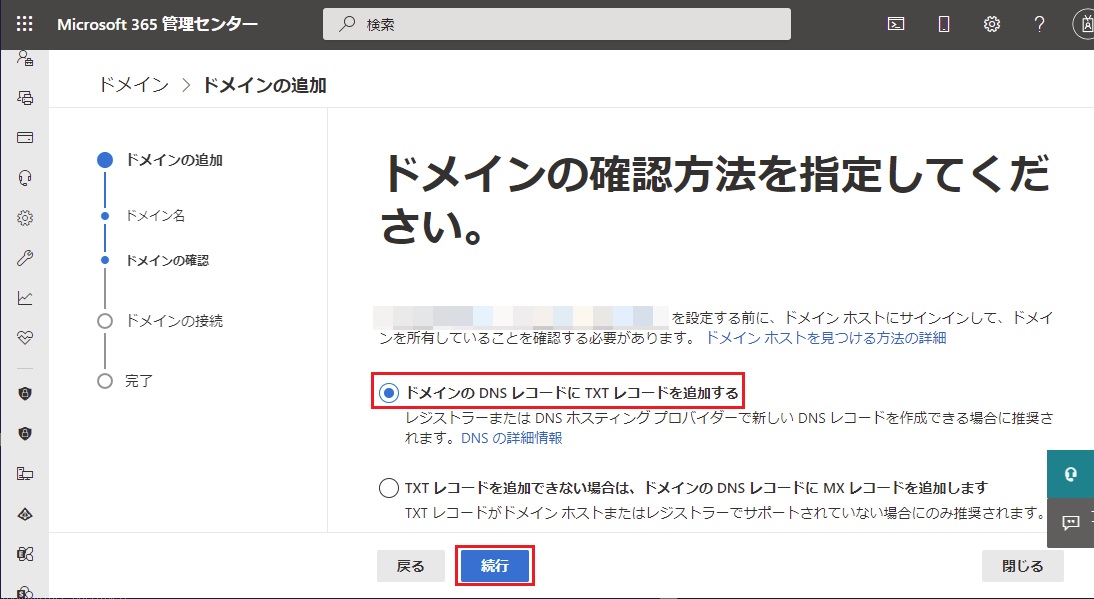
Task: Select the TXT レコードを追加する radio option
Action: 389,393
